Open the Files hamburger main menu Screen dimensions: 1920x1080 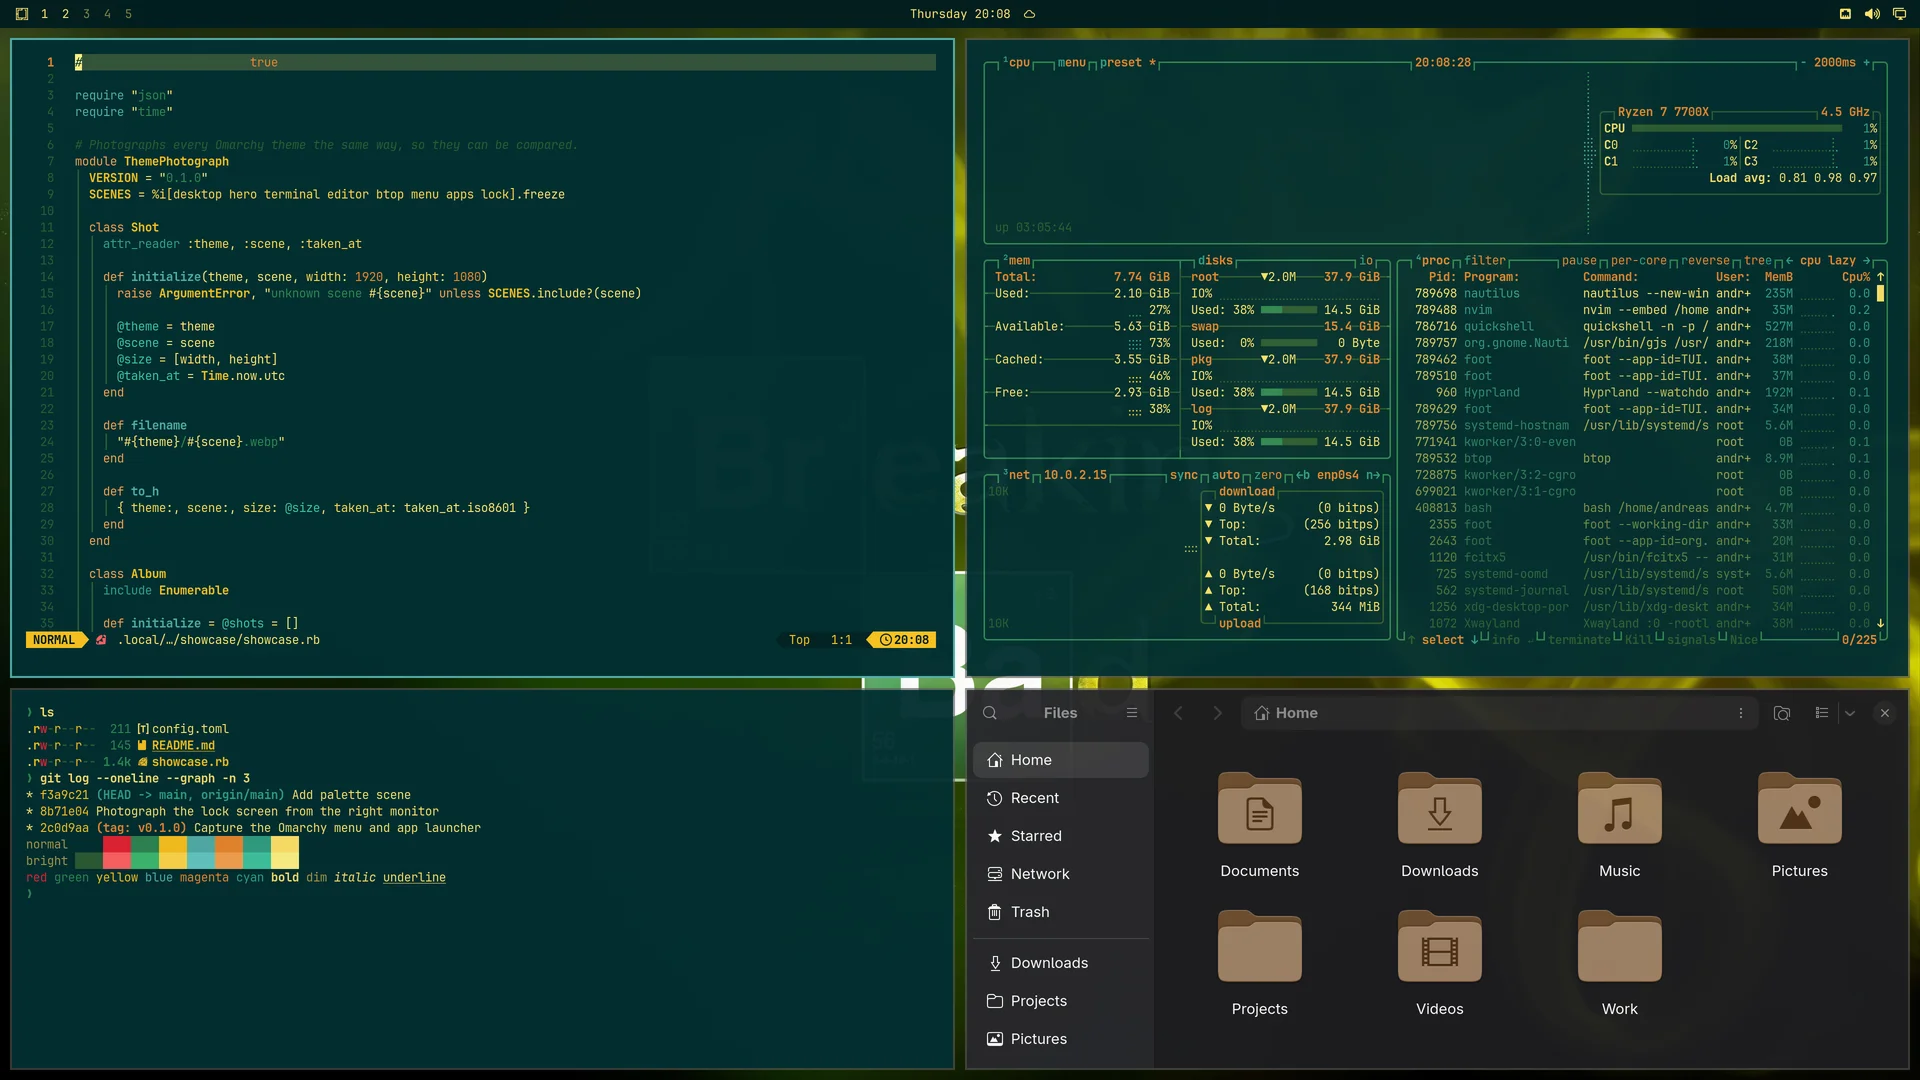pyautogui.click(x=1132, y=713)
